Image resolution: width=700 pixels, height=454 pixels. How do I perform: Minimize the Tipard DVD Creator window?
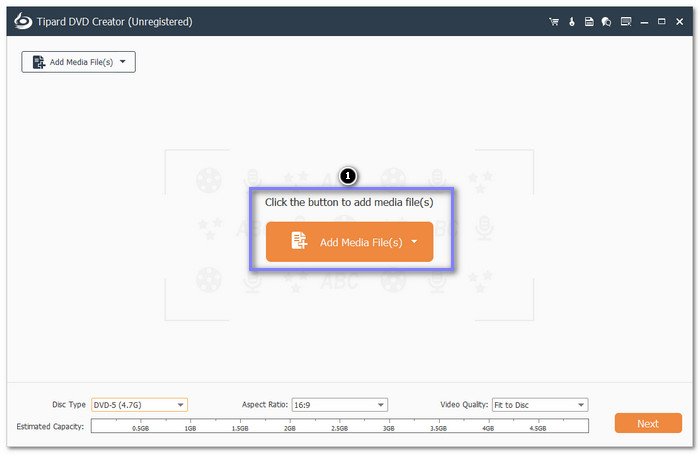tap(644, 22)
